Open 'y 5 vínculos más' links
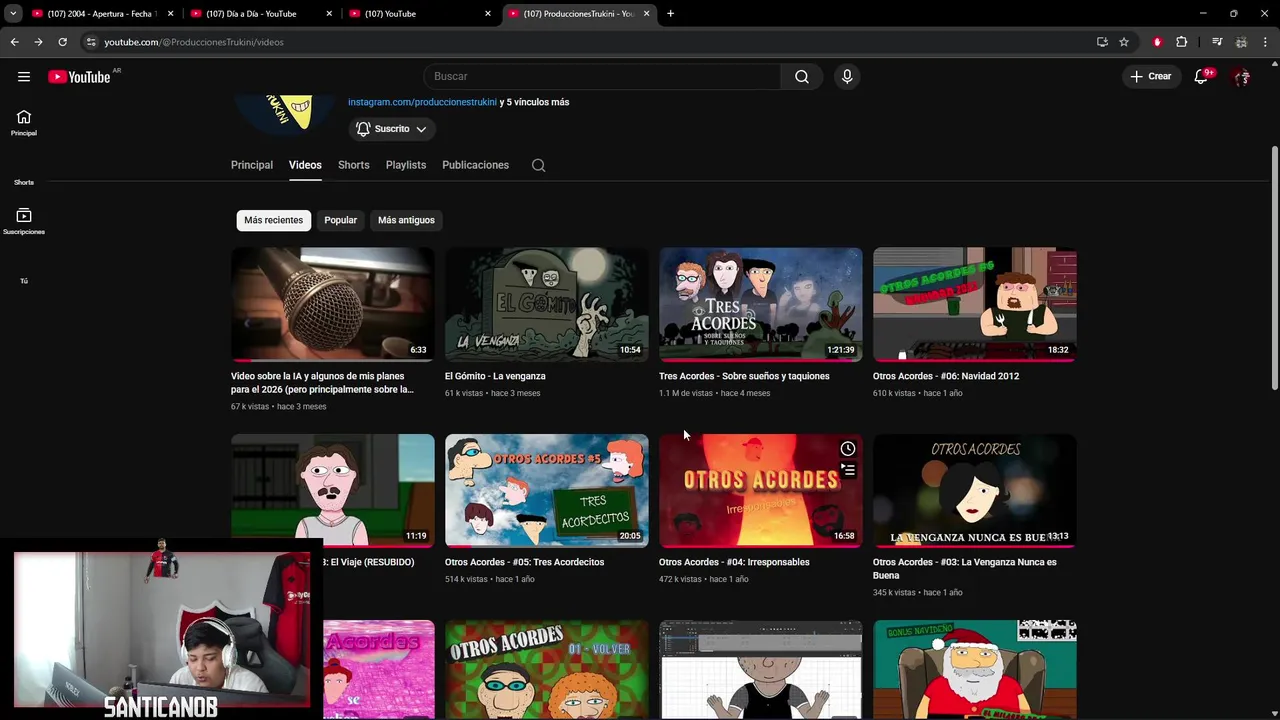The image size is (1280, 720). (534, 102)
